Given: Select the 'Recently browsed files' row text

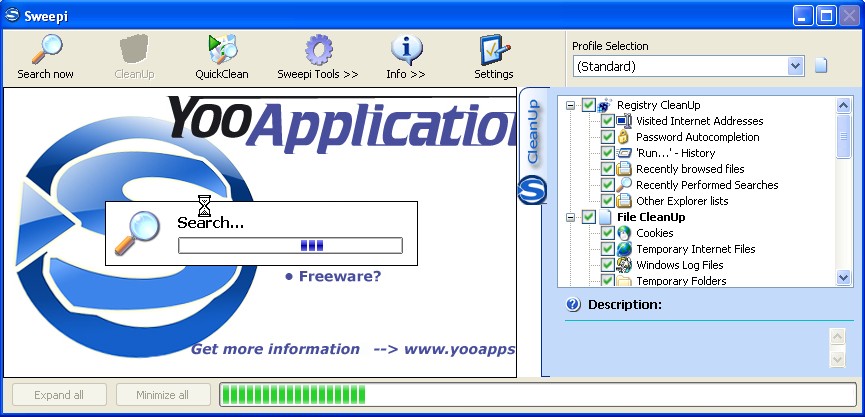Looking at the screenshot, I should click(x=690, y=169).
